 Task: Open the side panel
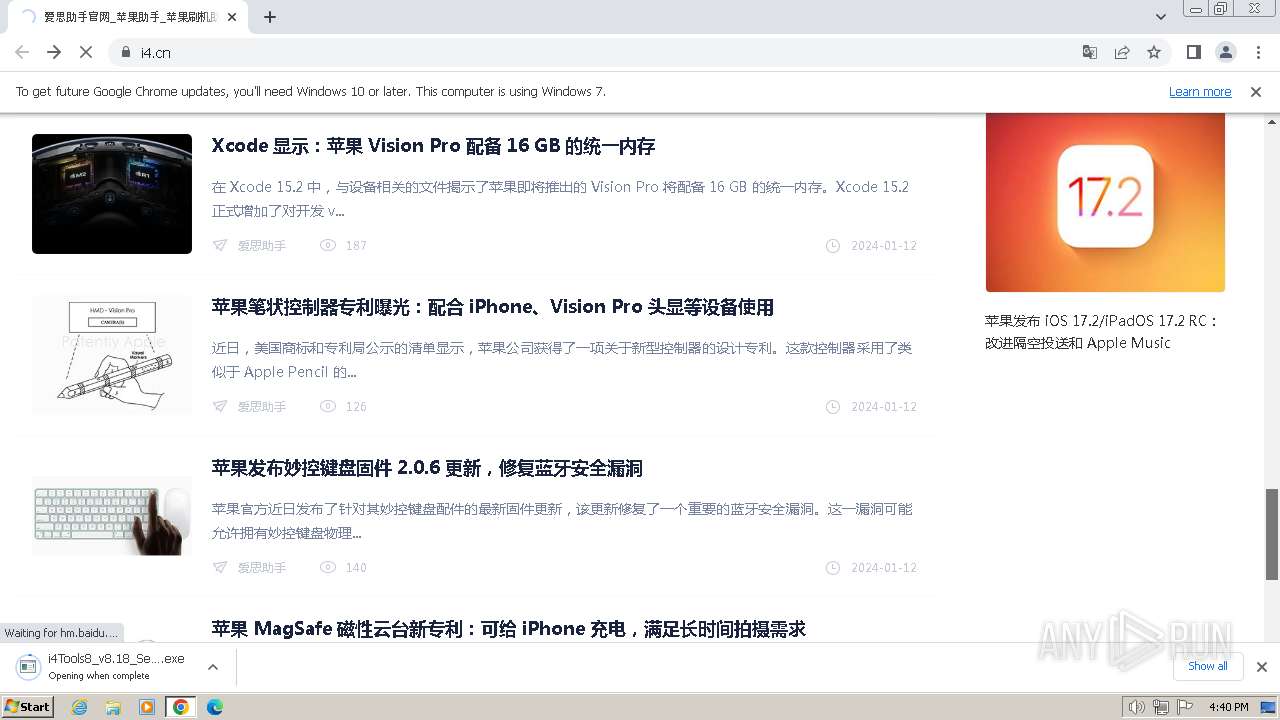click(x=1193, y=52)
